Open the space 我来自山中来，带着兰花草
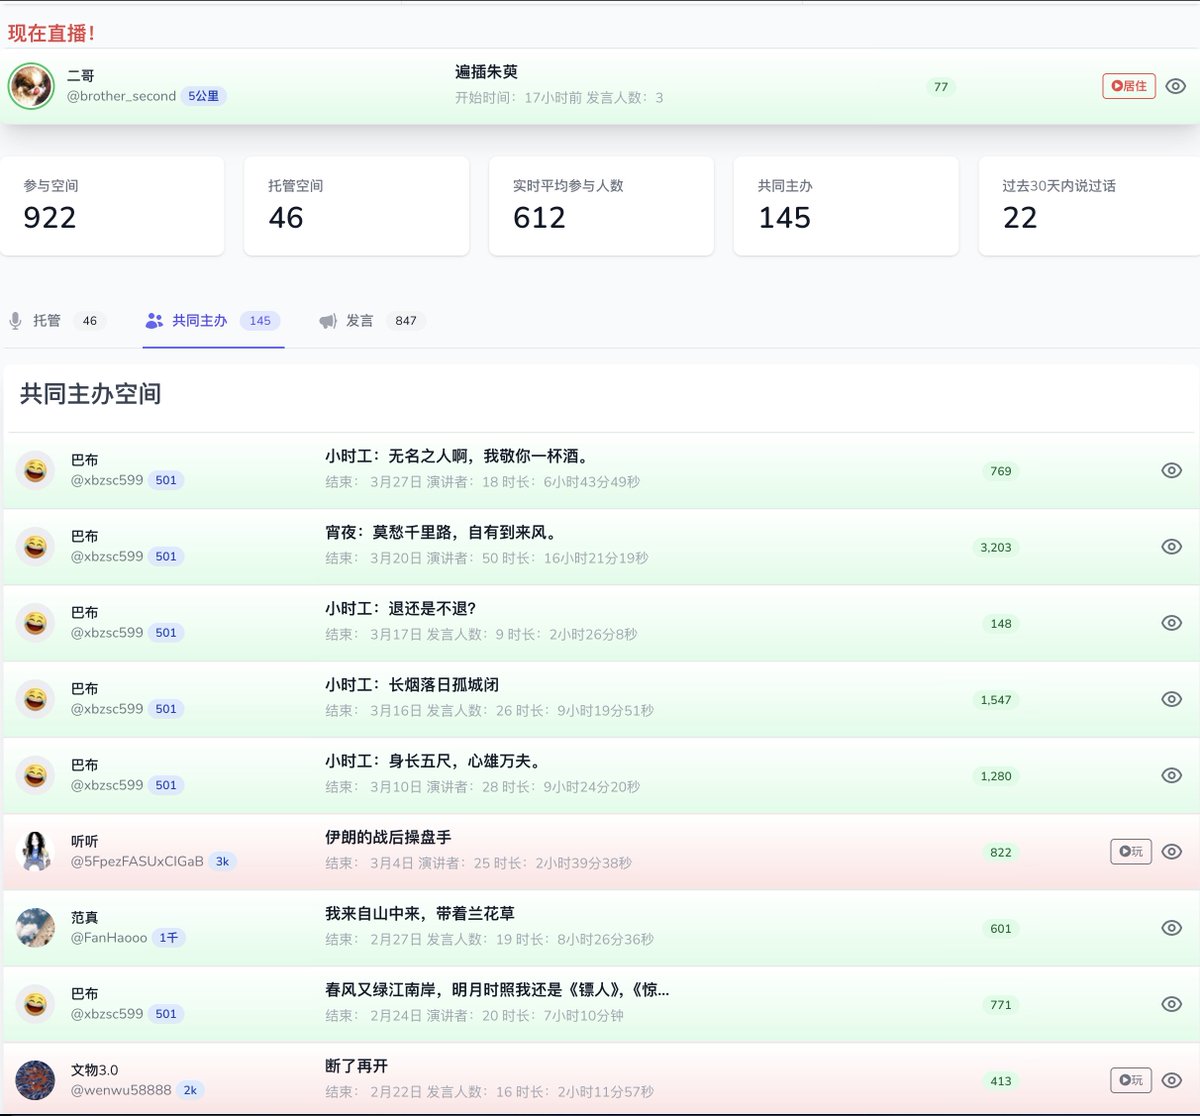This screenshot has width=1200, height=1116. tap(420, 913)
